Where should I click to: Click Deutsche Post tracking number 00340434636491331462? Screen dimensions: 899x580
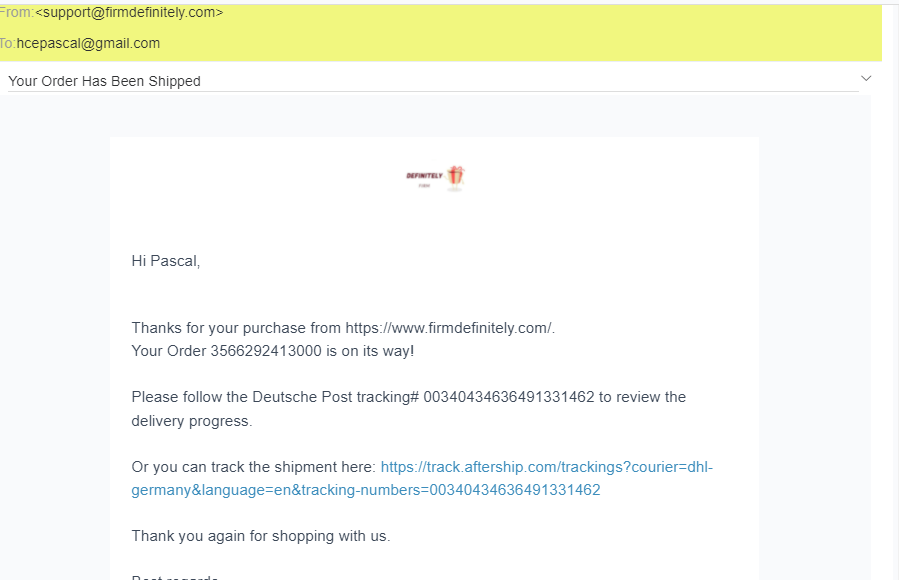tap(509, 397)
